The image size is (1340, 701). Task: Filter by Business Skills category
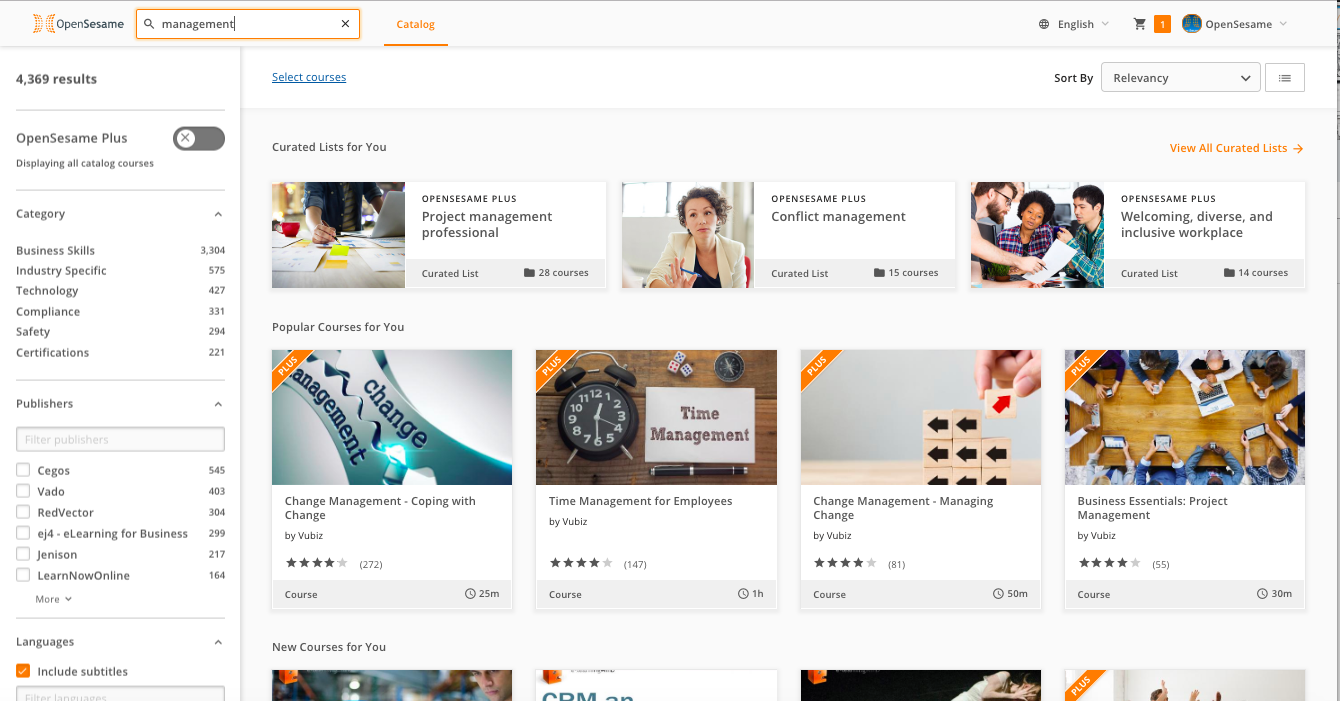pos(55,250)
